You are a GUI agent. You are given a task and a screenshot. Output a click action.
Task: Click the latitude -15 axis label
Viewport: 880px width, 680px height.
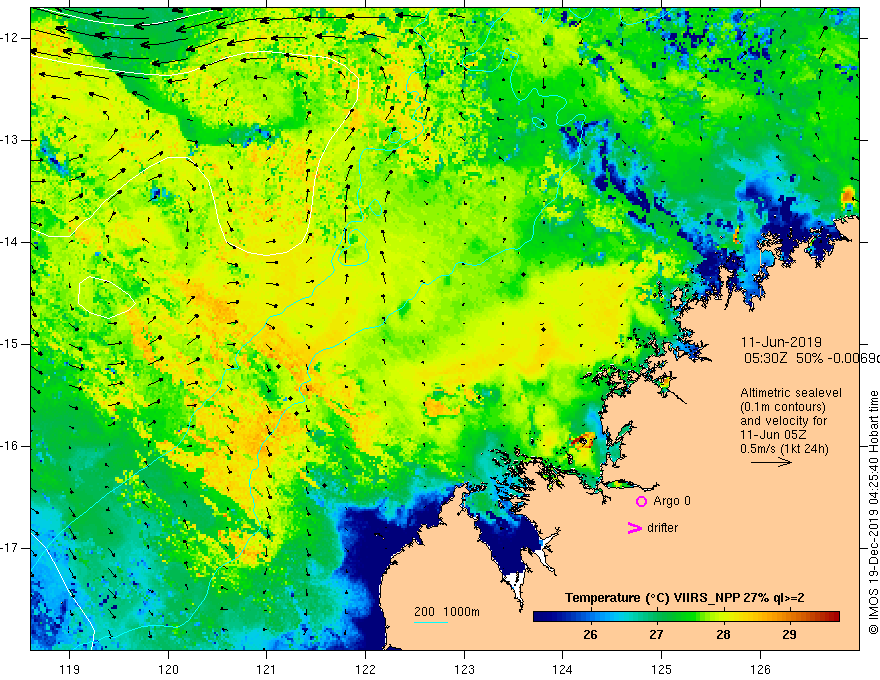pyautogui.click(x=10, y=344)
